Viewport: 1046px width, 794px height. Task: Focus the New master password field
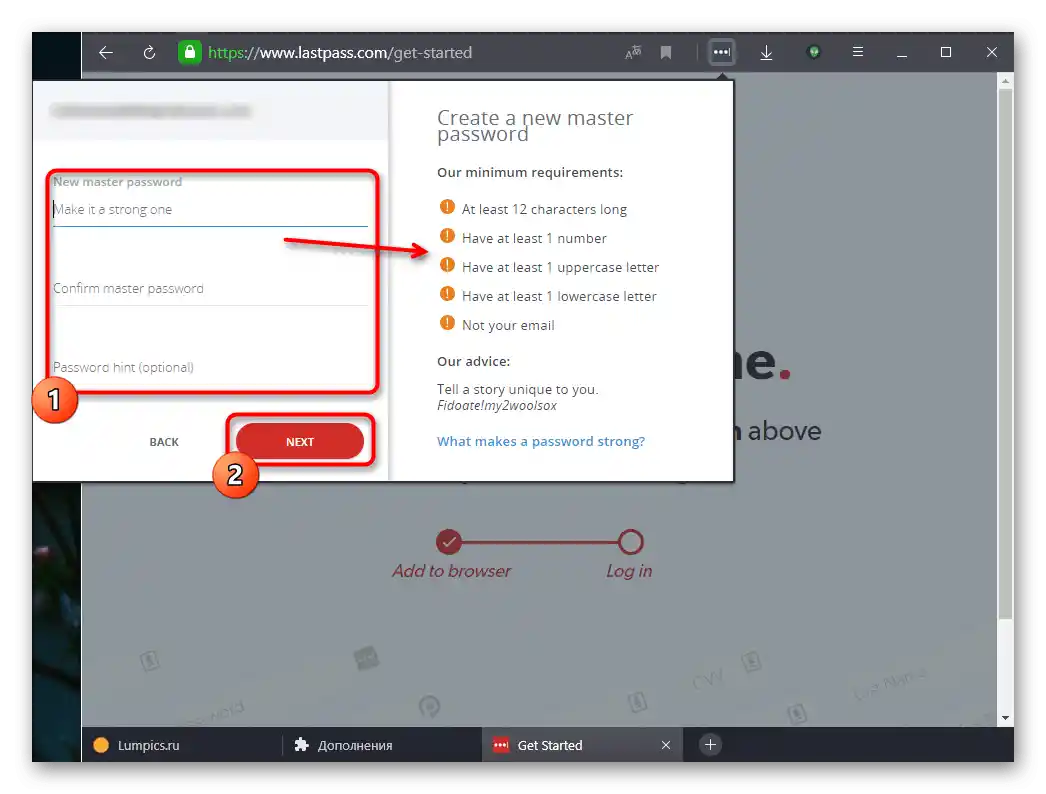(x=210, y=210)
